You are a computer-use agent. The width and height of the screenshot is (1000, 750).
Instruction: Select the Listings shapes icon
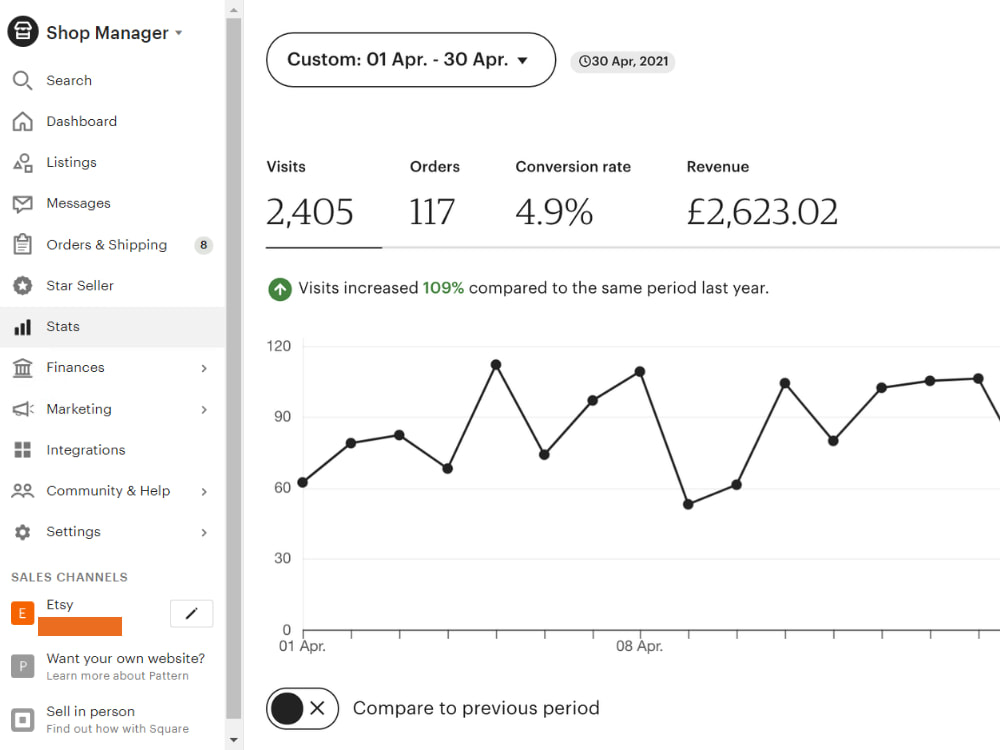[x=22, y=163]
